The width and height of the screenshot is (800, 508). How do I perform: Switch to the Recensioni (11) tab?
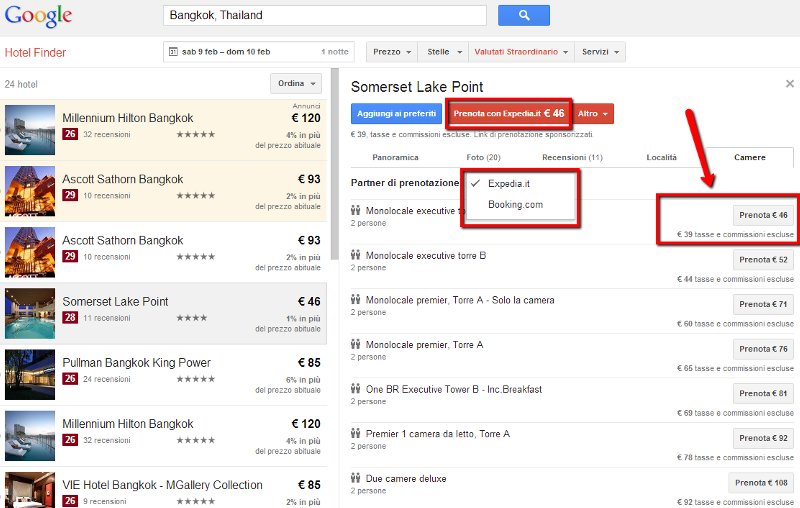coord(572,157)
